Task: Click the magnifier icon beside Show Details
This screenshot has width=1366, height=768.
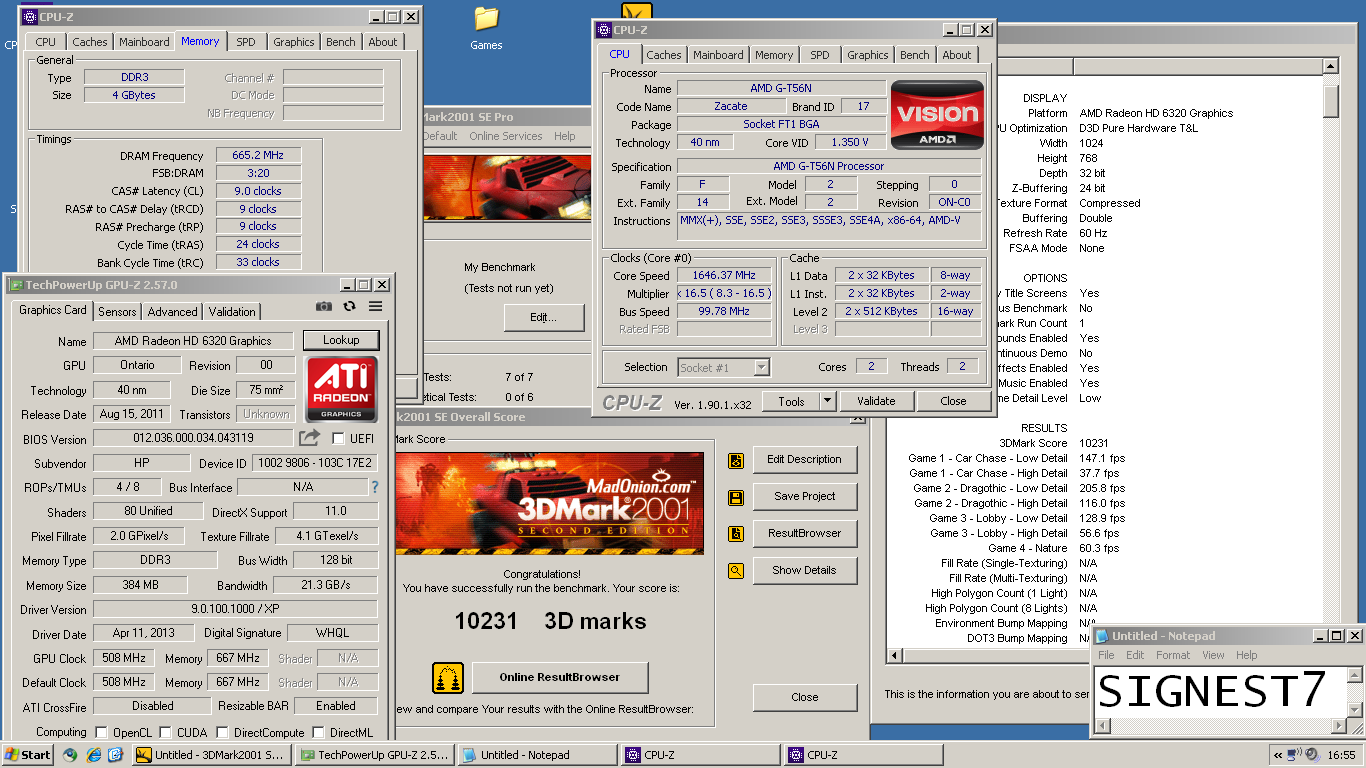Action: tap(736, 571)
